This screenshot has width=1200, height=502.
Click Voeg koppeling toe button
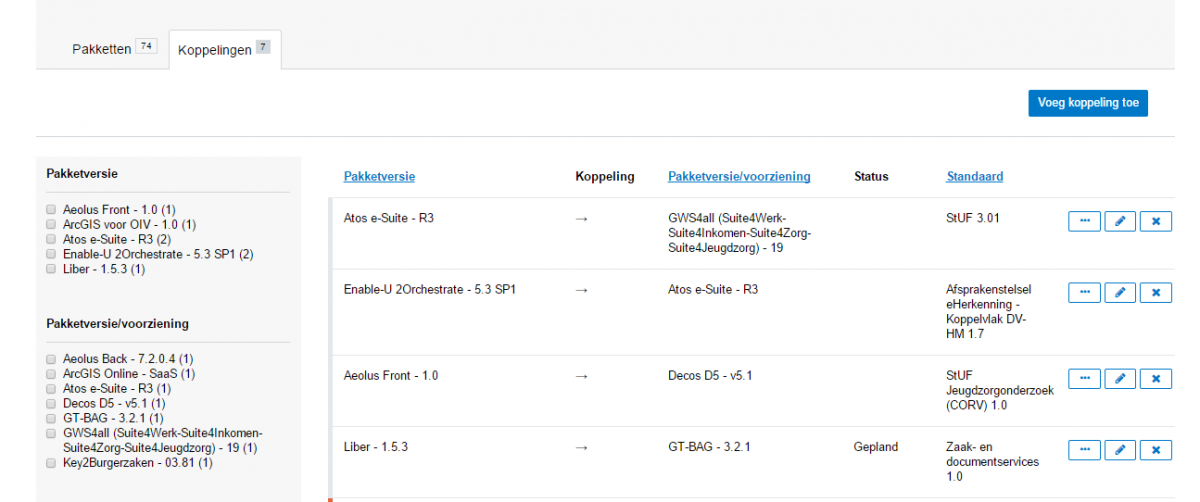coord(1088,103)
